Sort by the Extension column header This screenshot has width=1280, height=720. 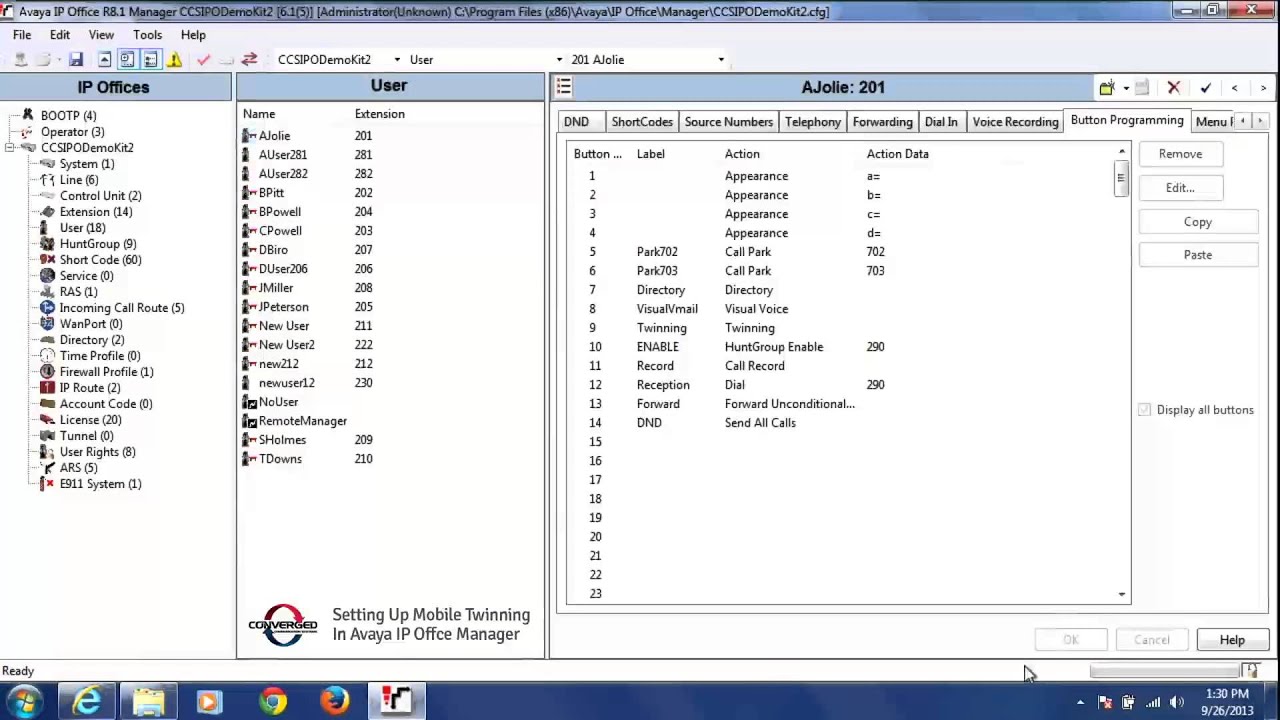380,114
